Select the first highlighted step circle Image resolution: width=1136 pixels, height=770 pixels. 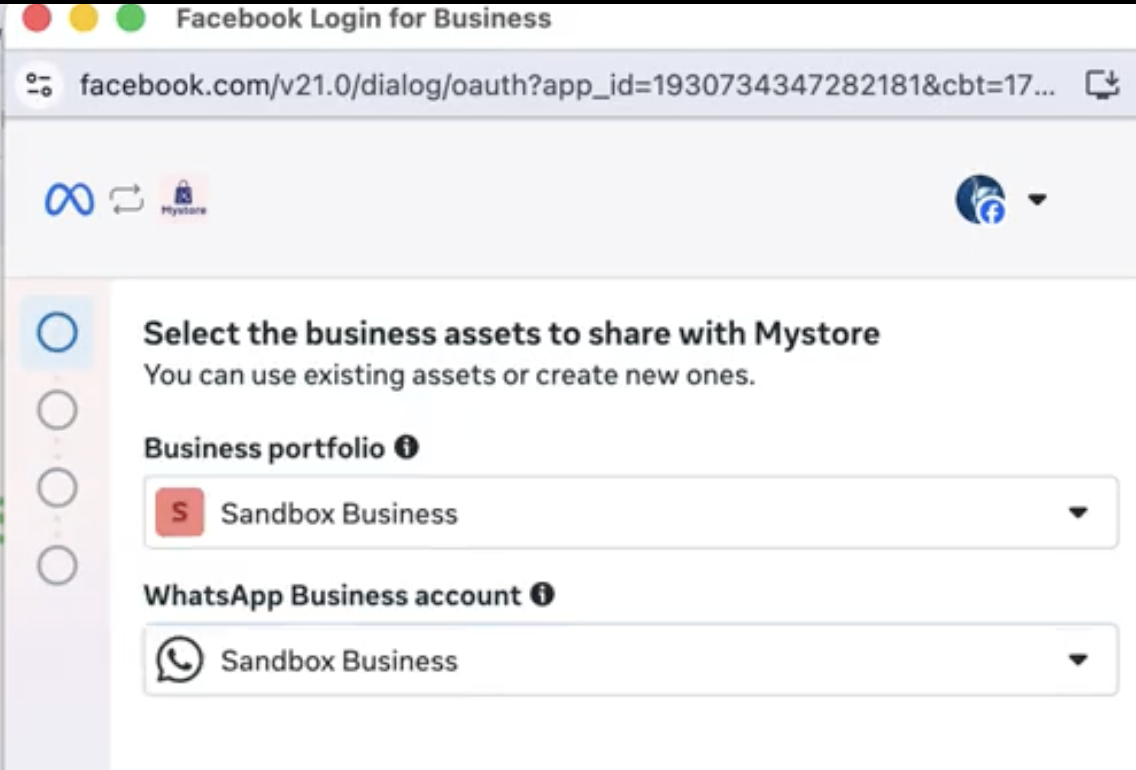[57, 332]
